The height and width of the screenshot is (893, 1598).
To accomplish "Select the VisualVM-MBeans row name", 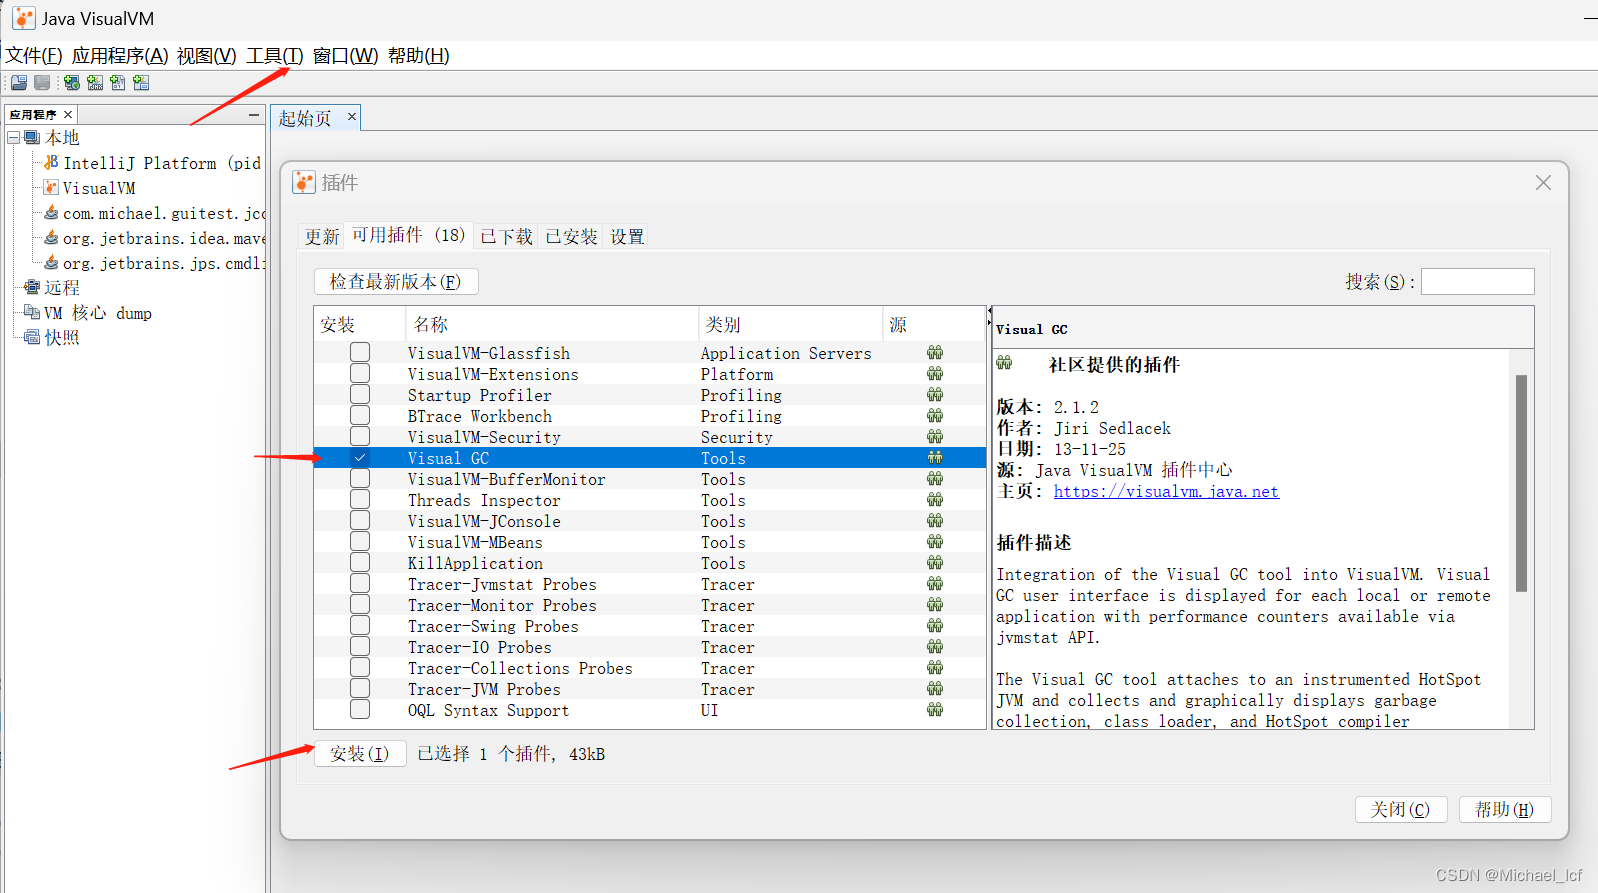I will [475, 542].
